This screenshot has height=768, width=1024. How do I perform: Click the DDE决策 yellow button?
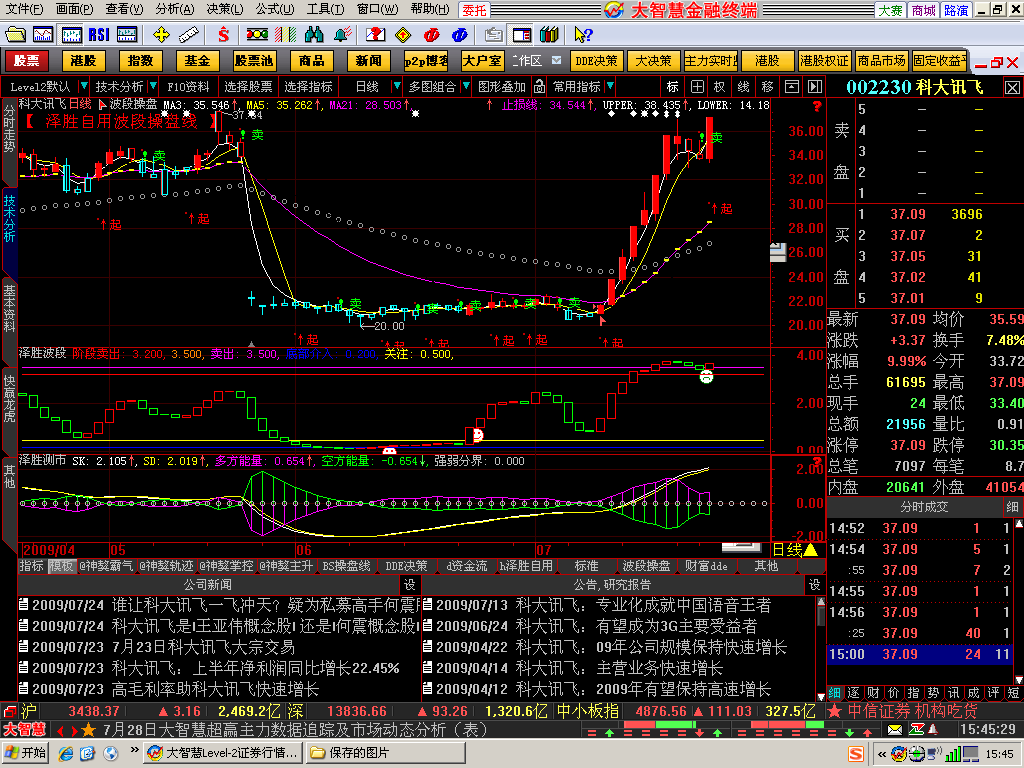[596, 61]
